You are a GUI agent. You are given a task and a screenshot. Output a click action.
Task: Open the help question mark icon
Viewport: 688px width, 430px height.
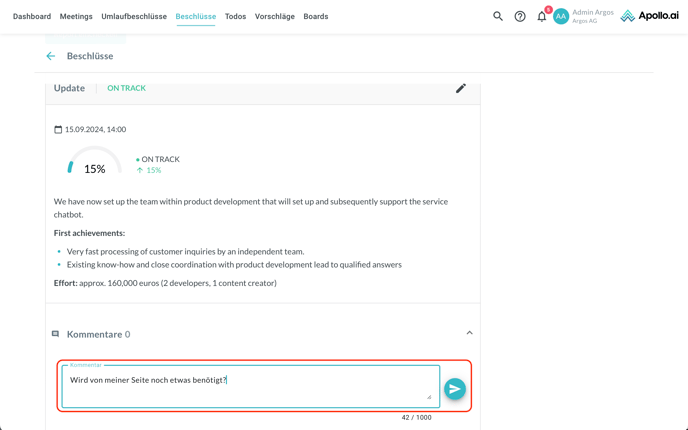click(520, 16)
